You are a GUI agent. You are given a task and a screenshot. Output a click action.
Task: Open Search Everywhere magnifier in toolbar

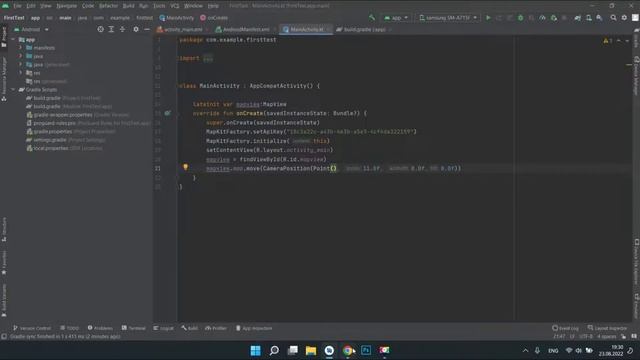coord(613,18)
